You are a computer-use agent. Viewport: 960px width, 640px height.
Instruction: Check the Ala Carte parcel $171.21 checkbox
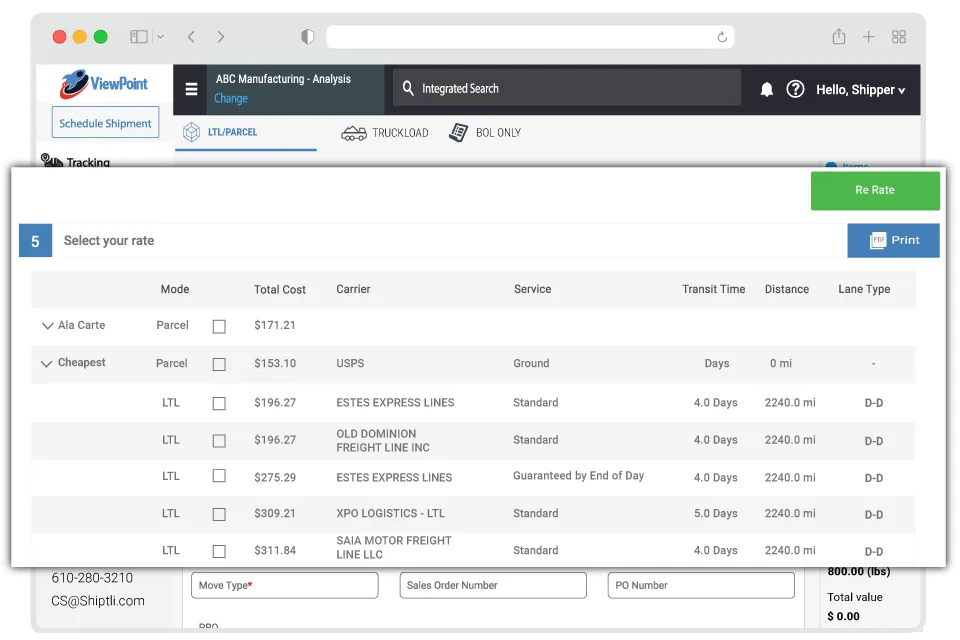click(x=219, y=325)
